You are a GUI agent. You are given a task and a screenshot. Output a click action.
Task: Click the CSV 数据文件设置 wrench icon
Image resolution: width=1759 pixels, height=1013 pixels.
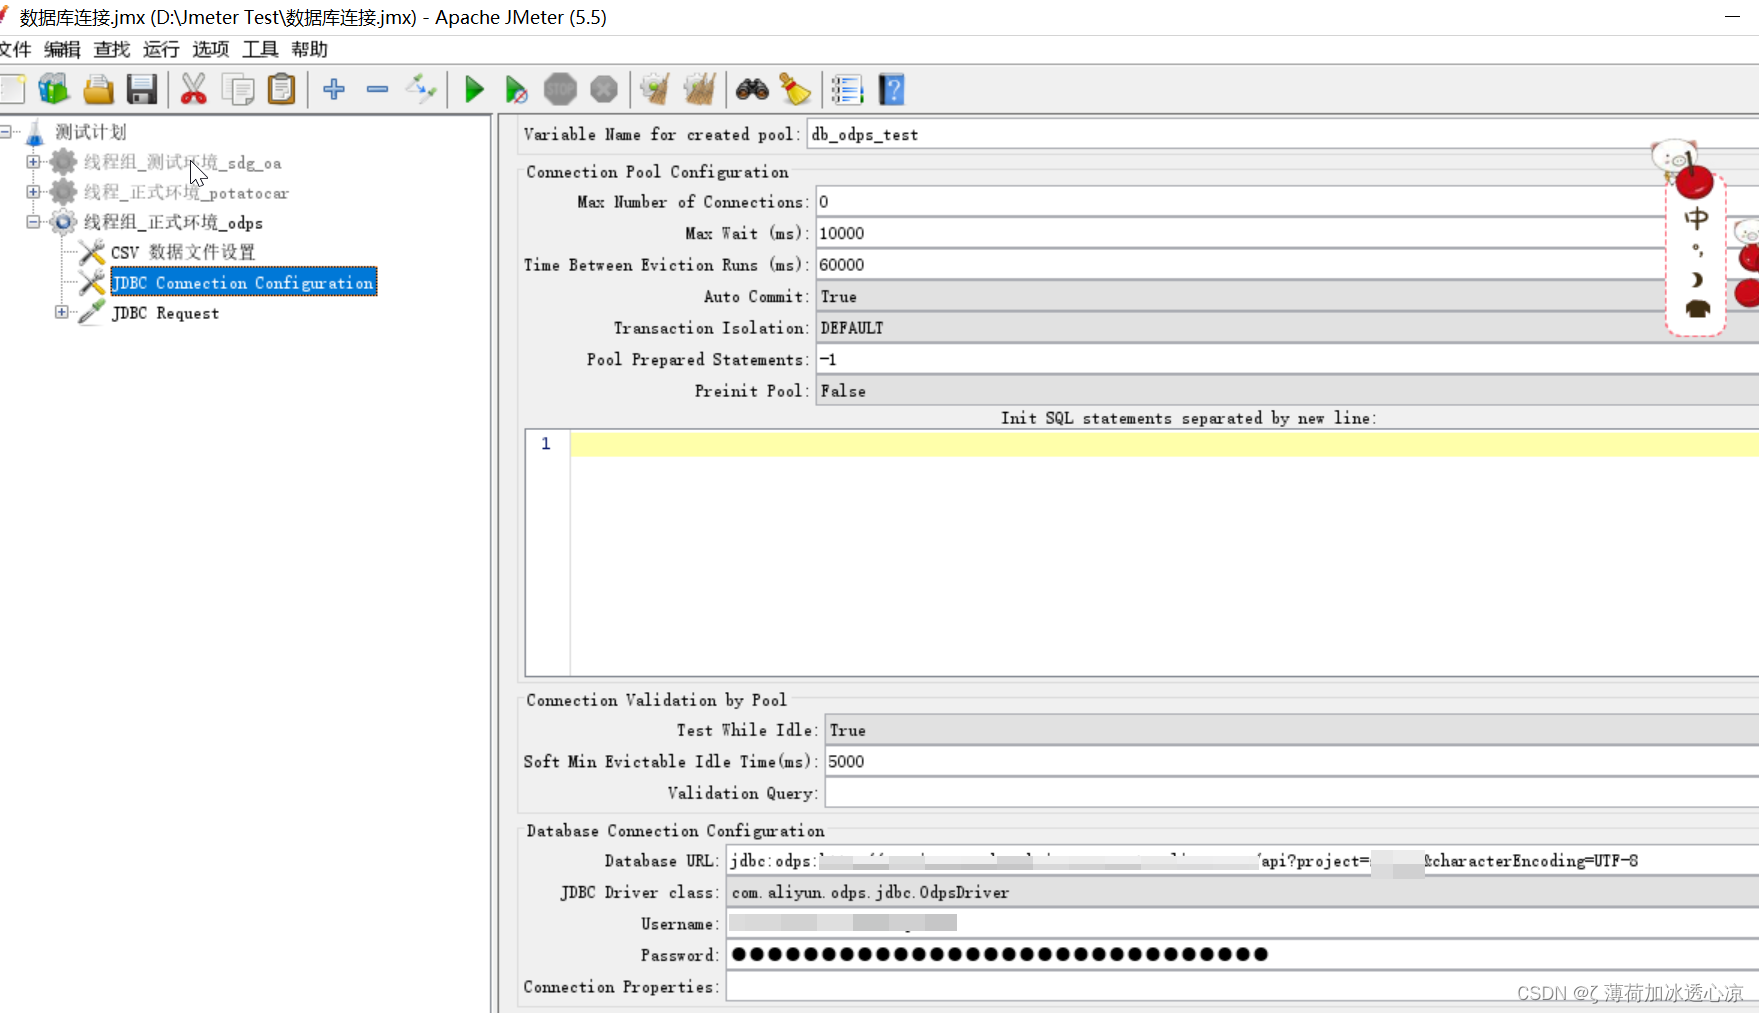[x=91, y=252]
